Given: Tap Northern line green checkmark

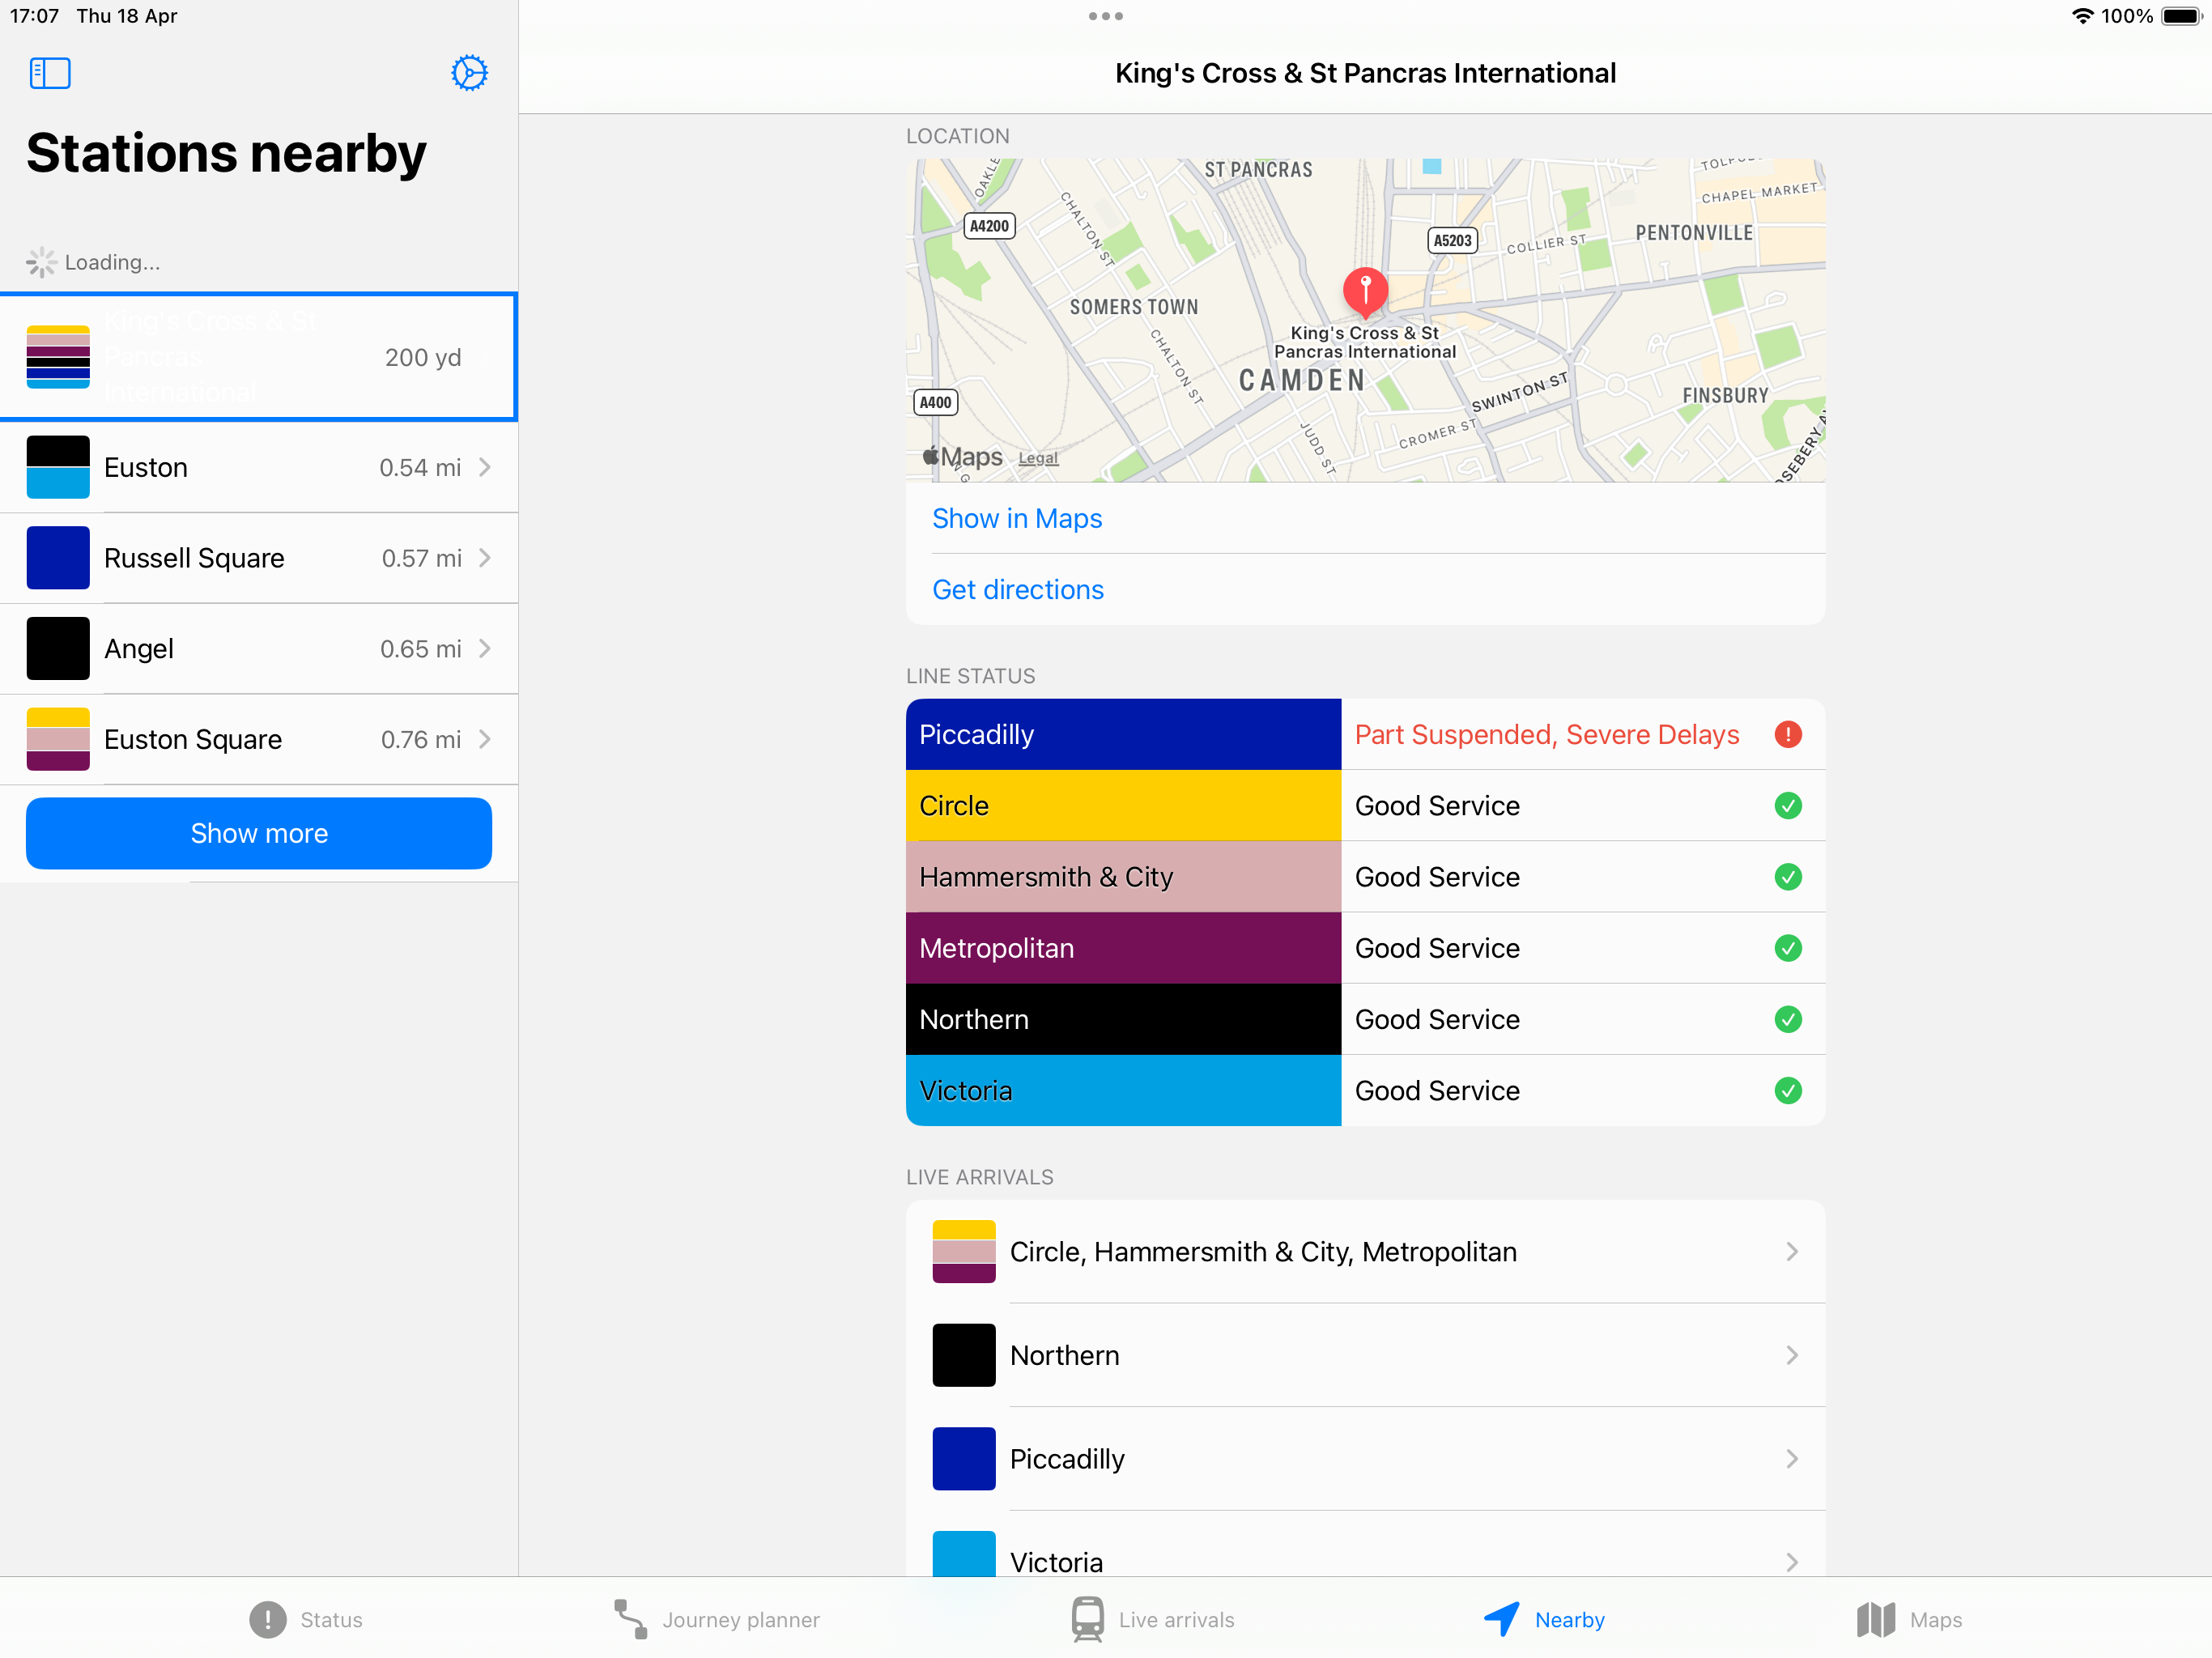Looking at the screenshot, I should [x=1788, y=1019].
